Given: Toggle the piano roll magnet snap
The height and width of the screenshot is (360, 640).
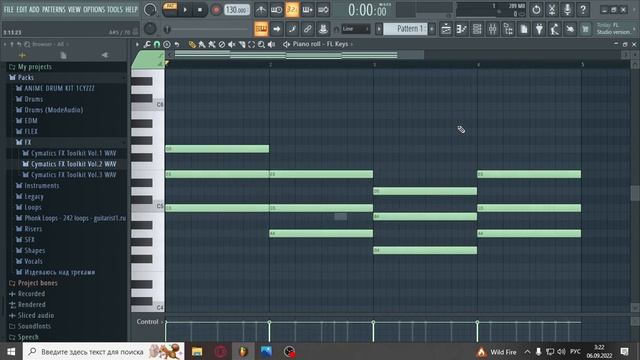Looking at the screenshot, I should [157, 44].
